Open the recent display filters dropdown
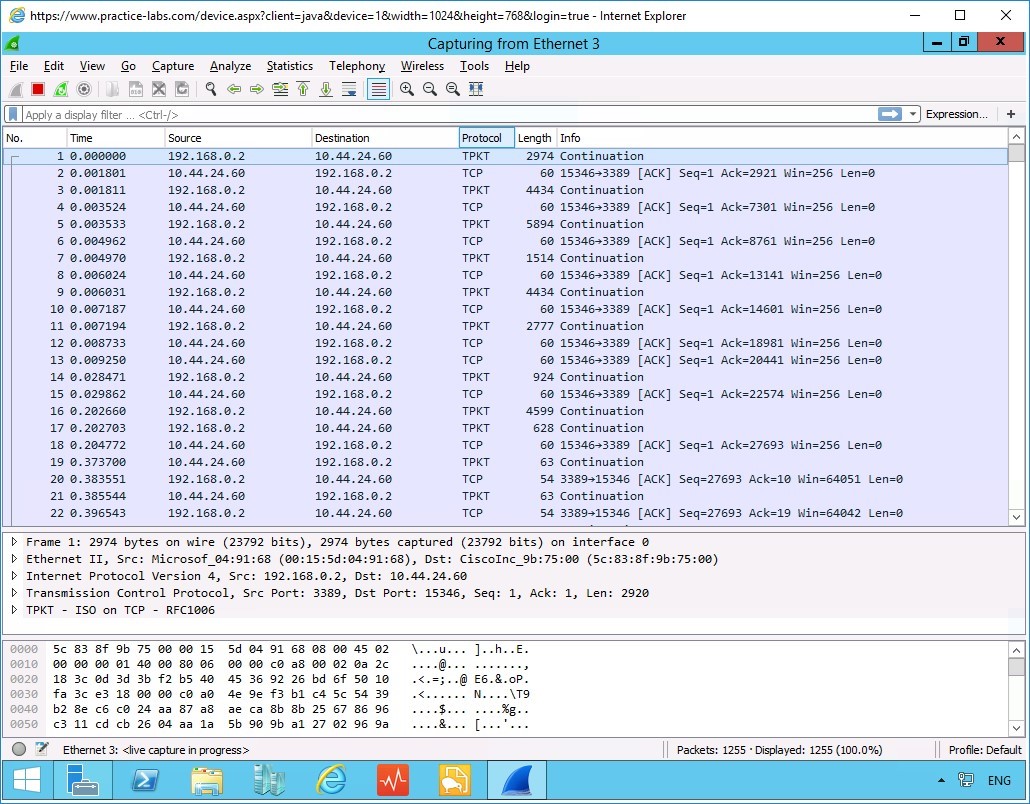Screen dimensions: 1030x804 pos(912,114)
